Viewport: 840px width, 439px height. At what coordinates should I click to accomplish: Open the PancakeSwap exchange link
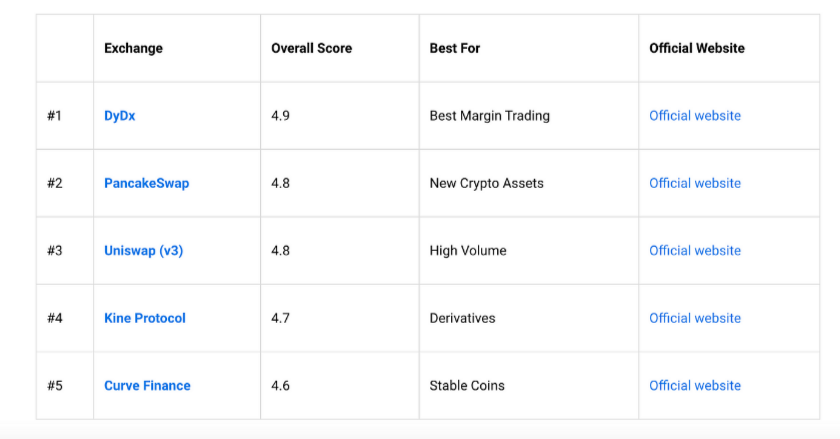point(146,183)
